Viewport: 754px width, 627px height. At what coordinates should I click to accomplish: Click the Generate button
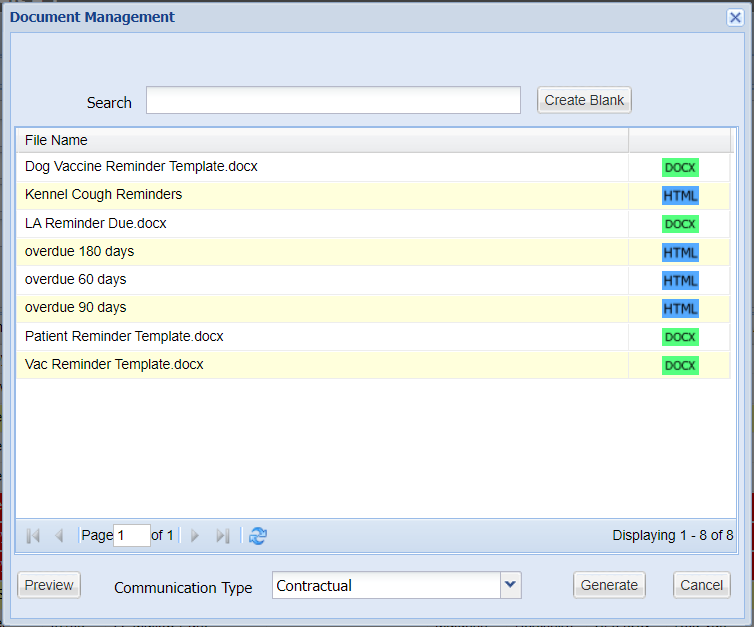point(609,585)
